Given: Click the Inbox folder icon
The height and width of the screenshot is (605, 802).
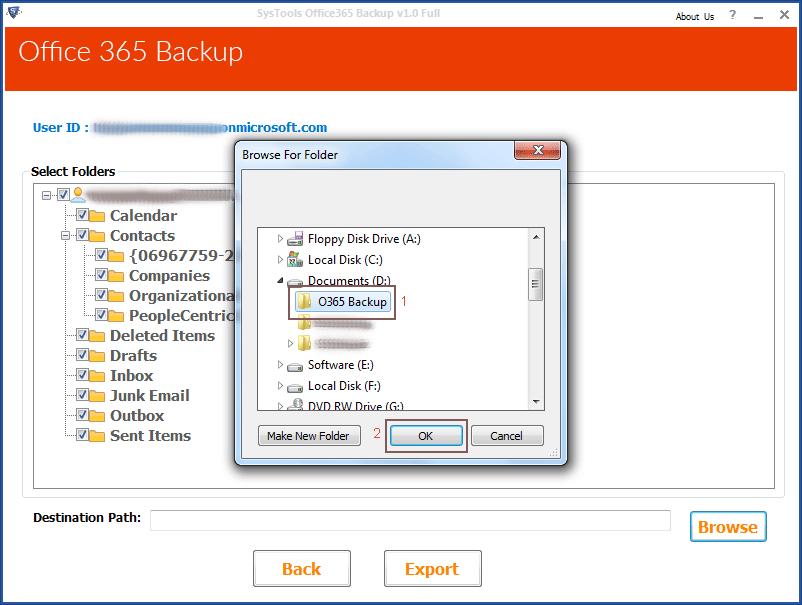Looking at the screenshot, I should 98,376.
